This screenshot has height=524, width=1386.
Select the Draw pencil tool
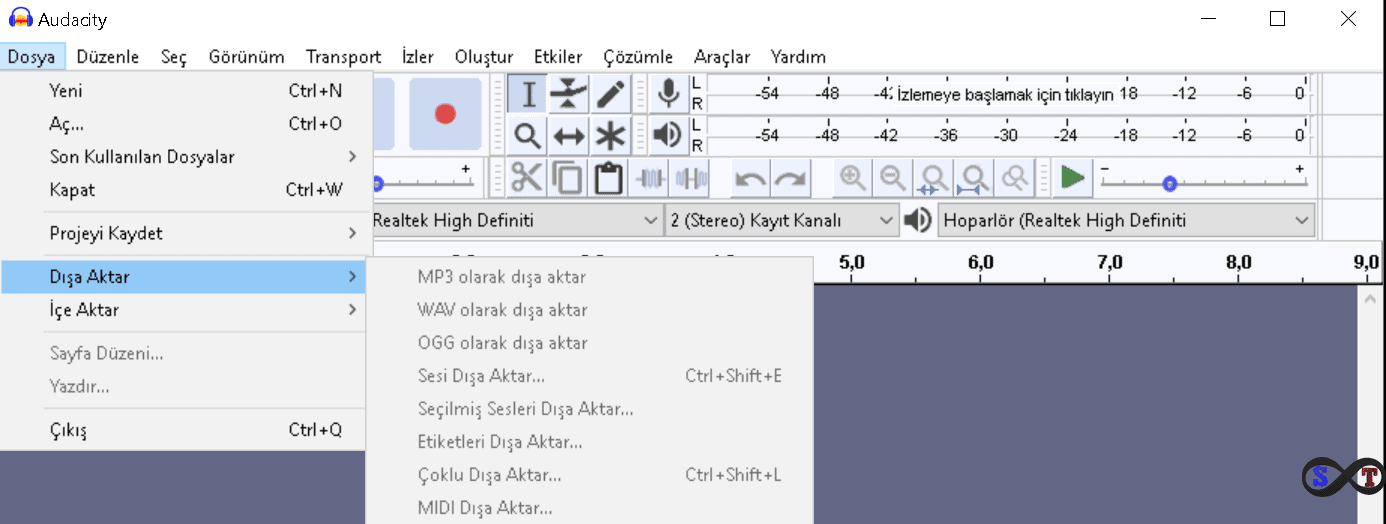click(x=609, y=95)
